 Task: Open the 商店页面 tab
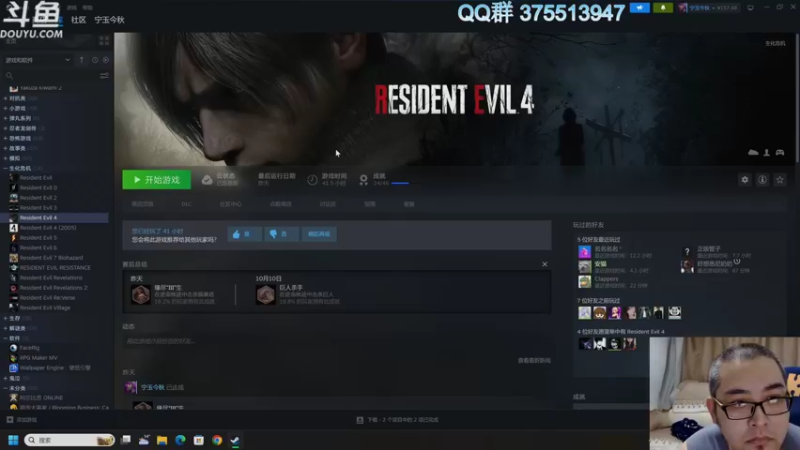[x=142, y=204]
